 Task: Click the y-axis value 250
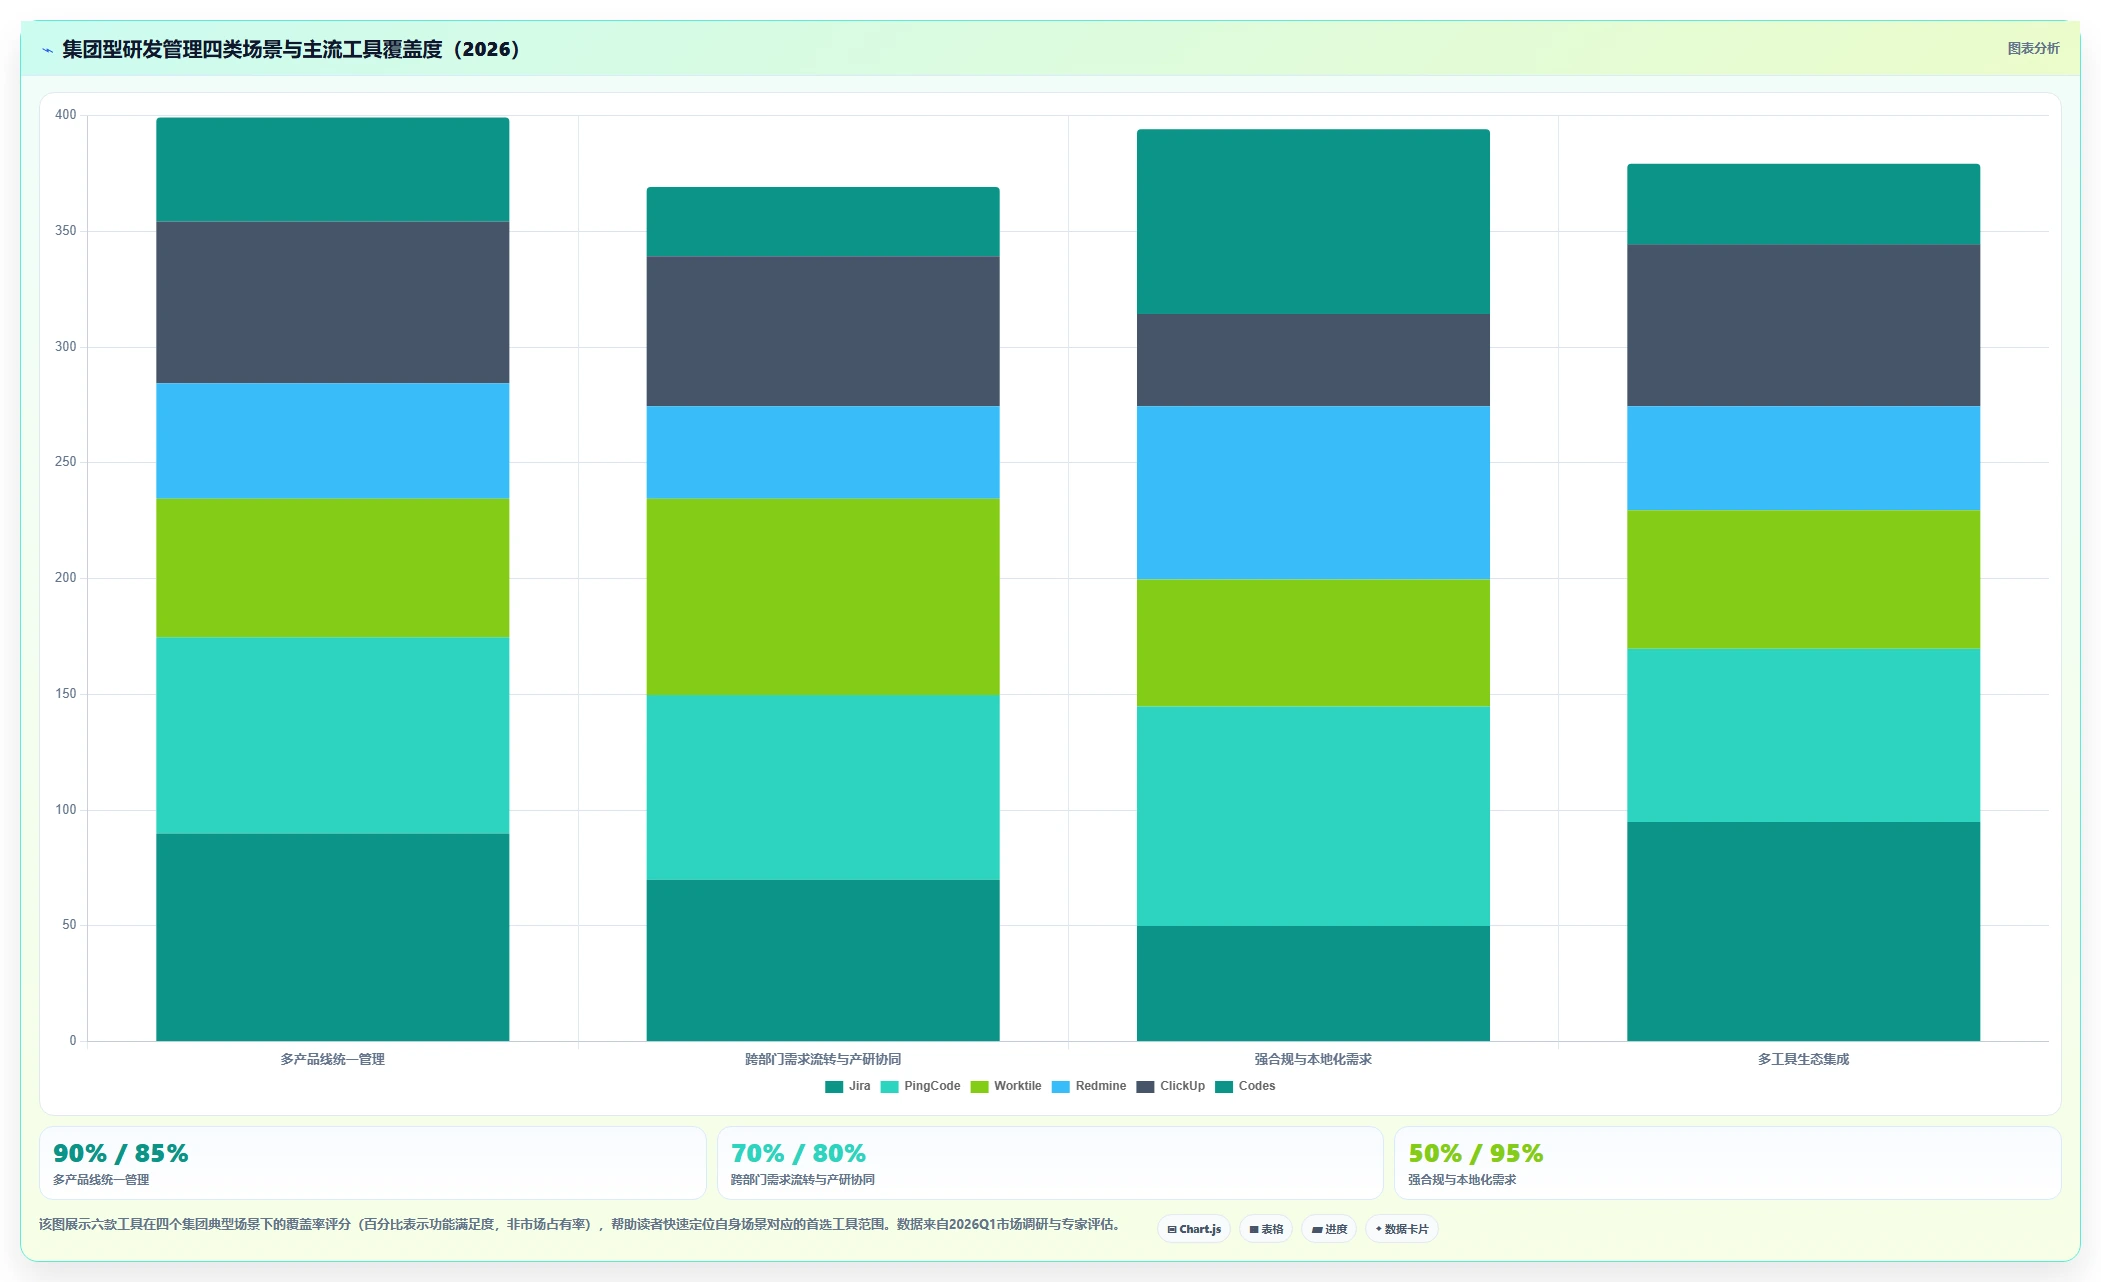tap(65, 462)
